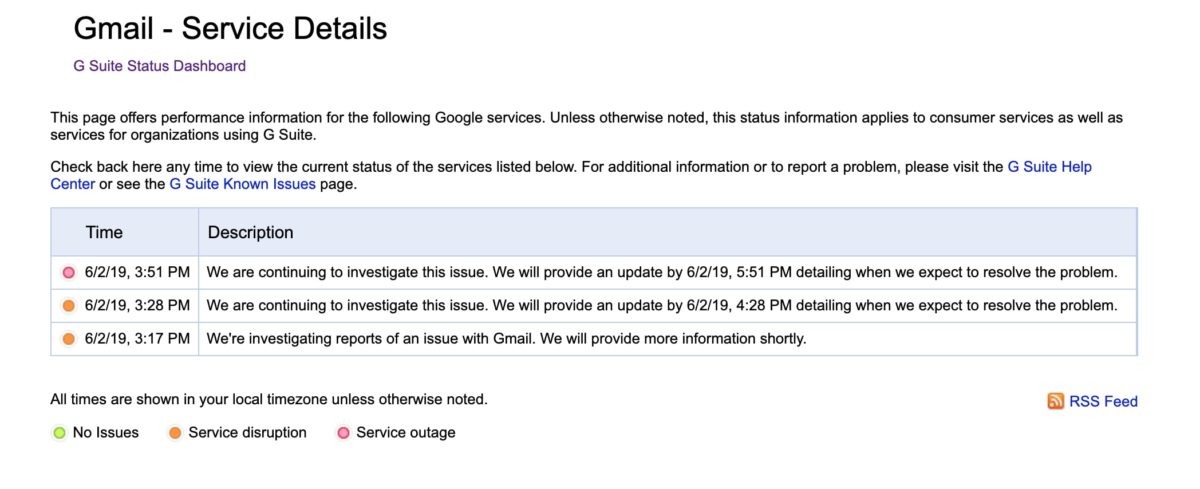Click the orange Service disruption legend dot

pos(175,433)
